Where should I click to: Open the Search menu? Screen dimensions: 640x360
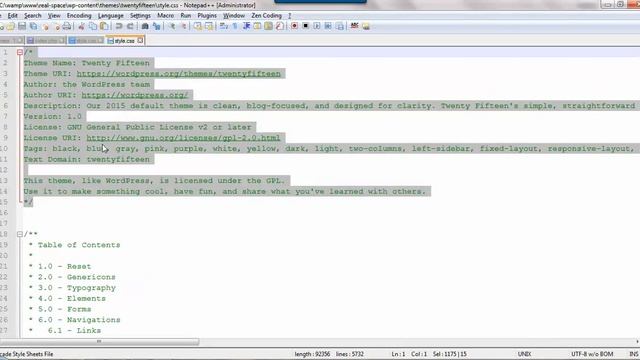point(33,16)
